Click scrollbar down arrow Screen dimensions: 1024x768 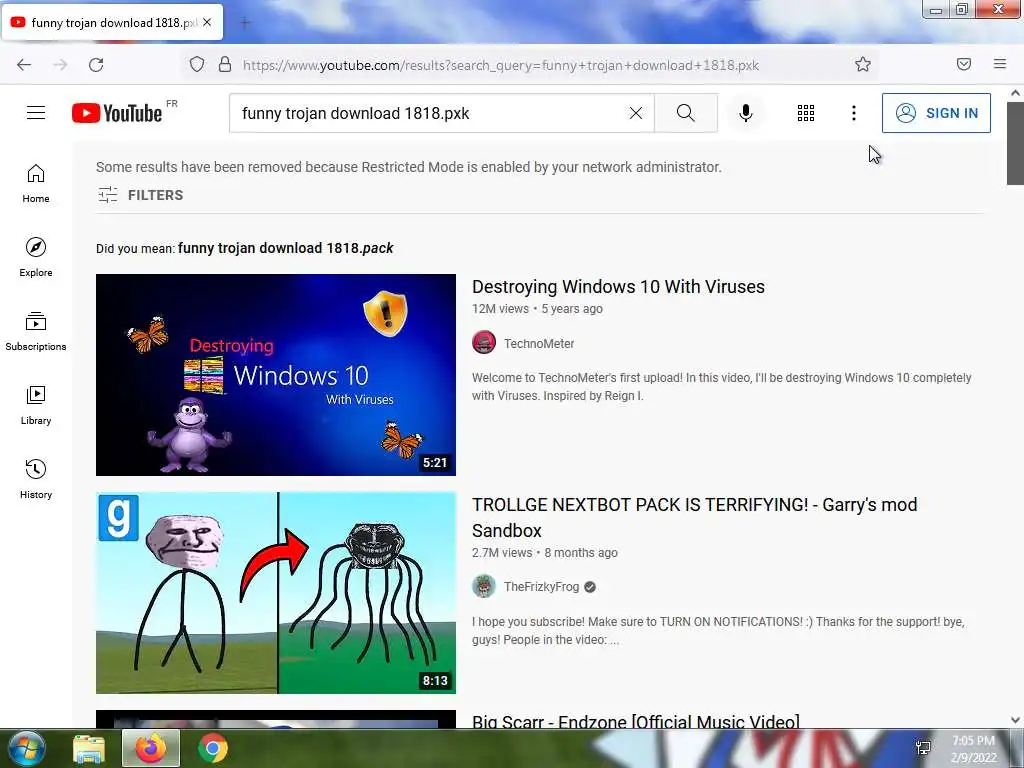1016,720
